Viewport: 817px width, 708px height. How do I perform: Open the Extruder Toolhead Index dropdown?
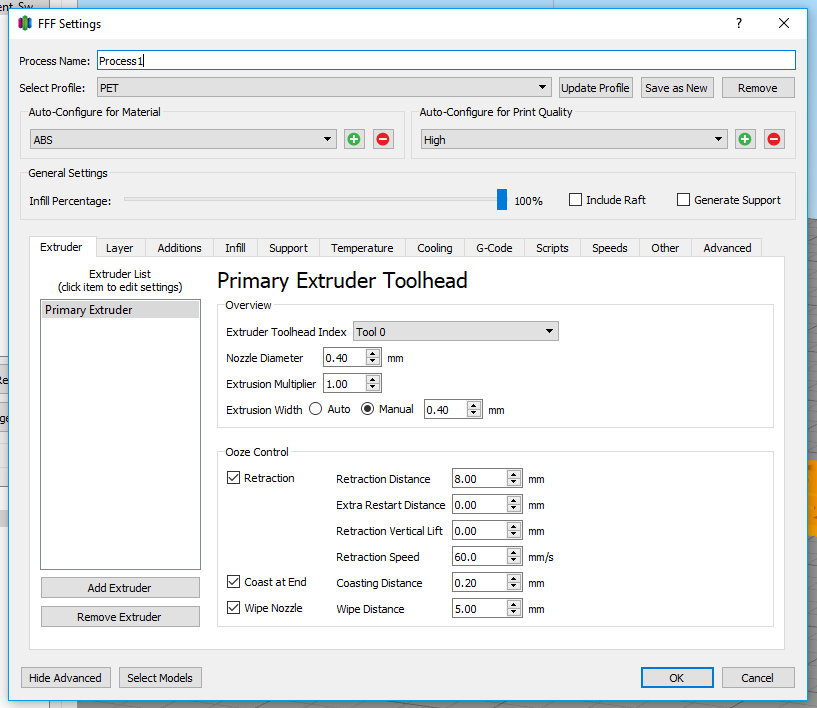455,331
